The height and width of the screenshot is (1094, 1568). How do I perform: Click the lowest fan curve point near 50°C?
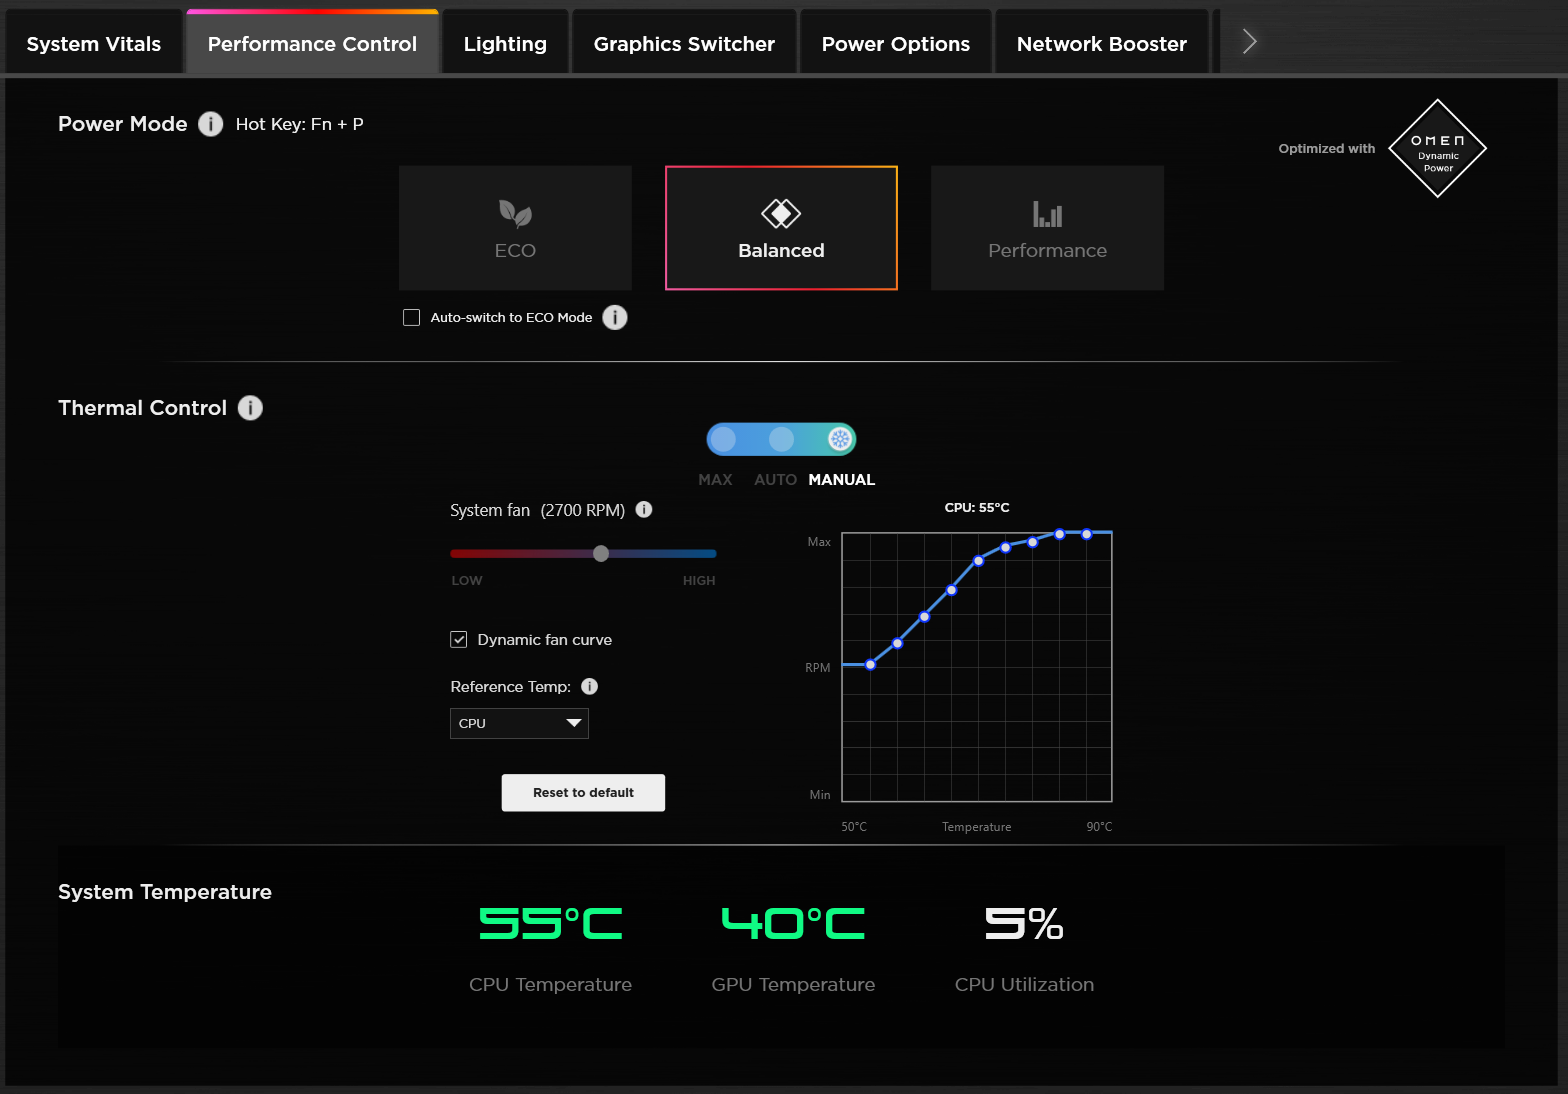tap(870, 664)
